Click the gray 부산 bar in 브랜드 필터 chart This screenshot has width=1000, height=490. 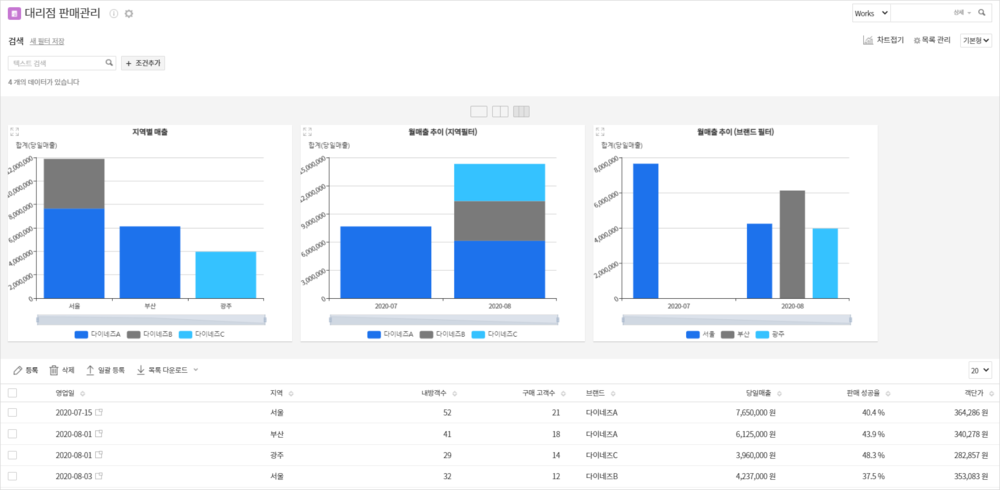792,244
